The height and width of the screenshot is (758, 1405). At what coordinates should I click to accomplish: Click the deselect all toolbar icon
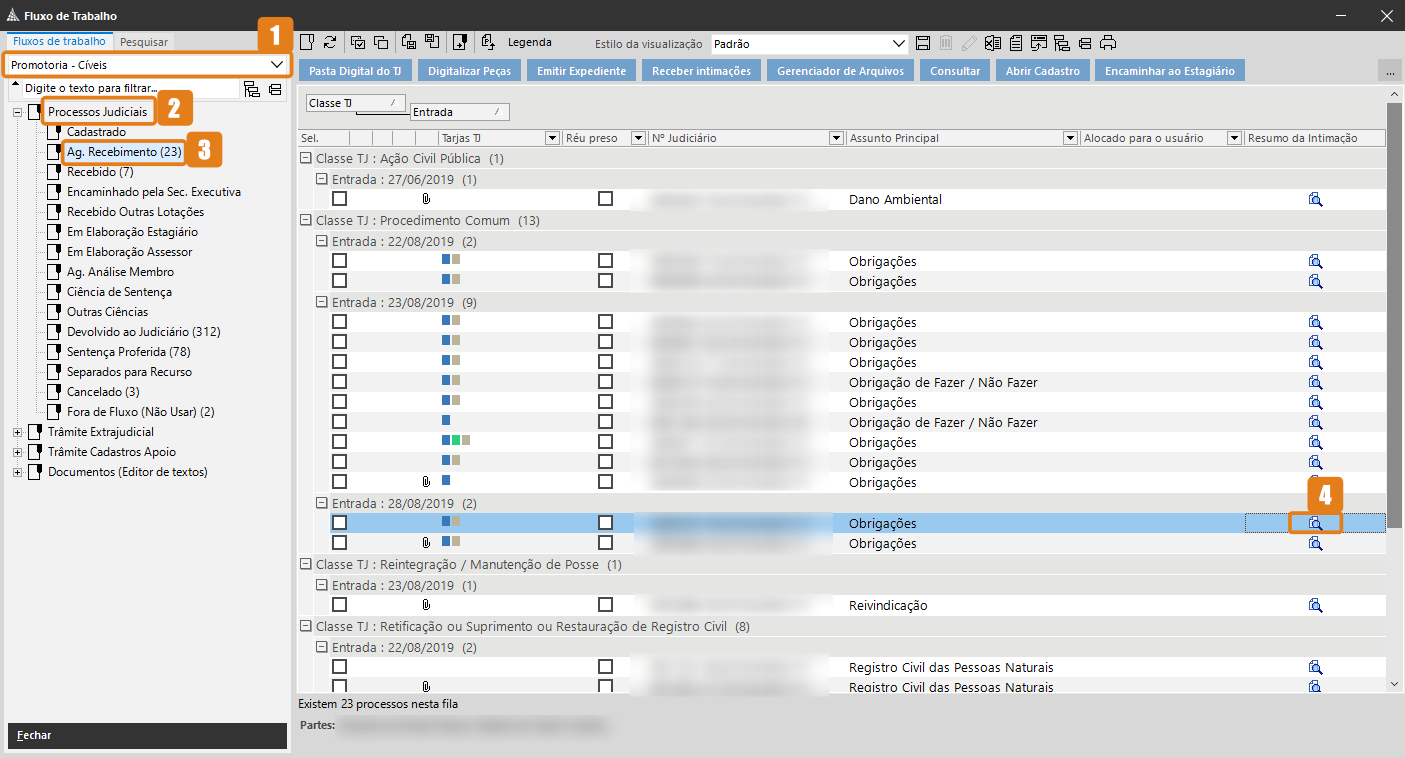click(x=381, y=42)
